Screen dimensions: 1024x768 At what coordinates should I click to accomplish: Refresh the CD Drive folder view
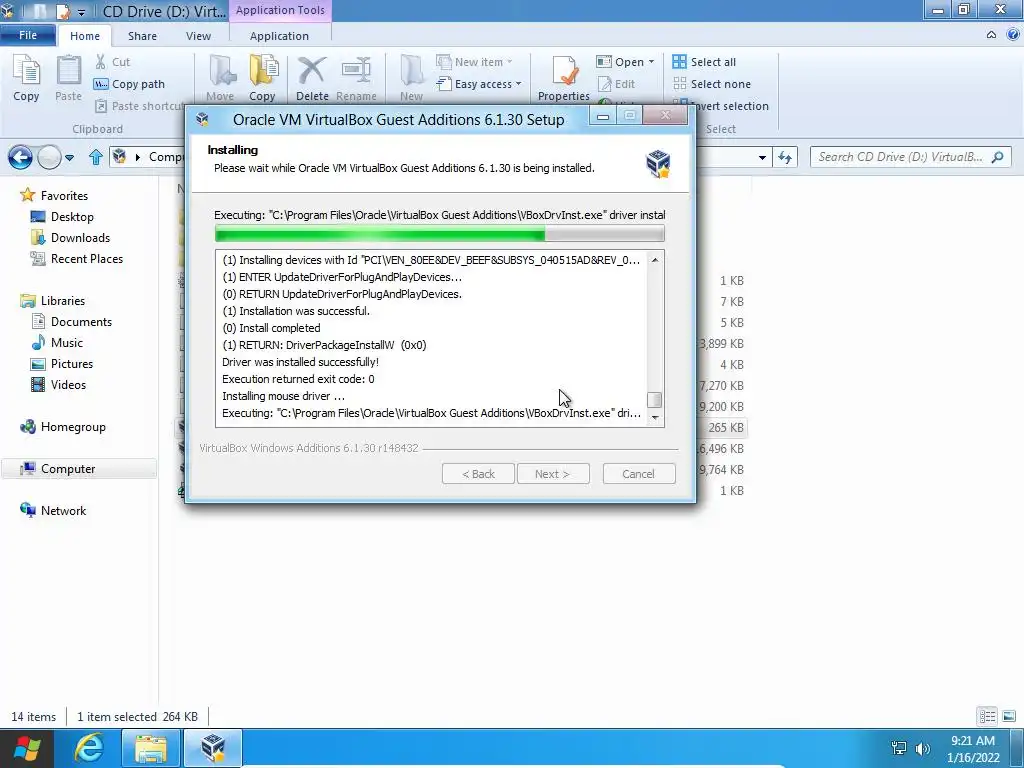point(785,157)
